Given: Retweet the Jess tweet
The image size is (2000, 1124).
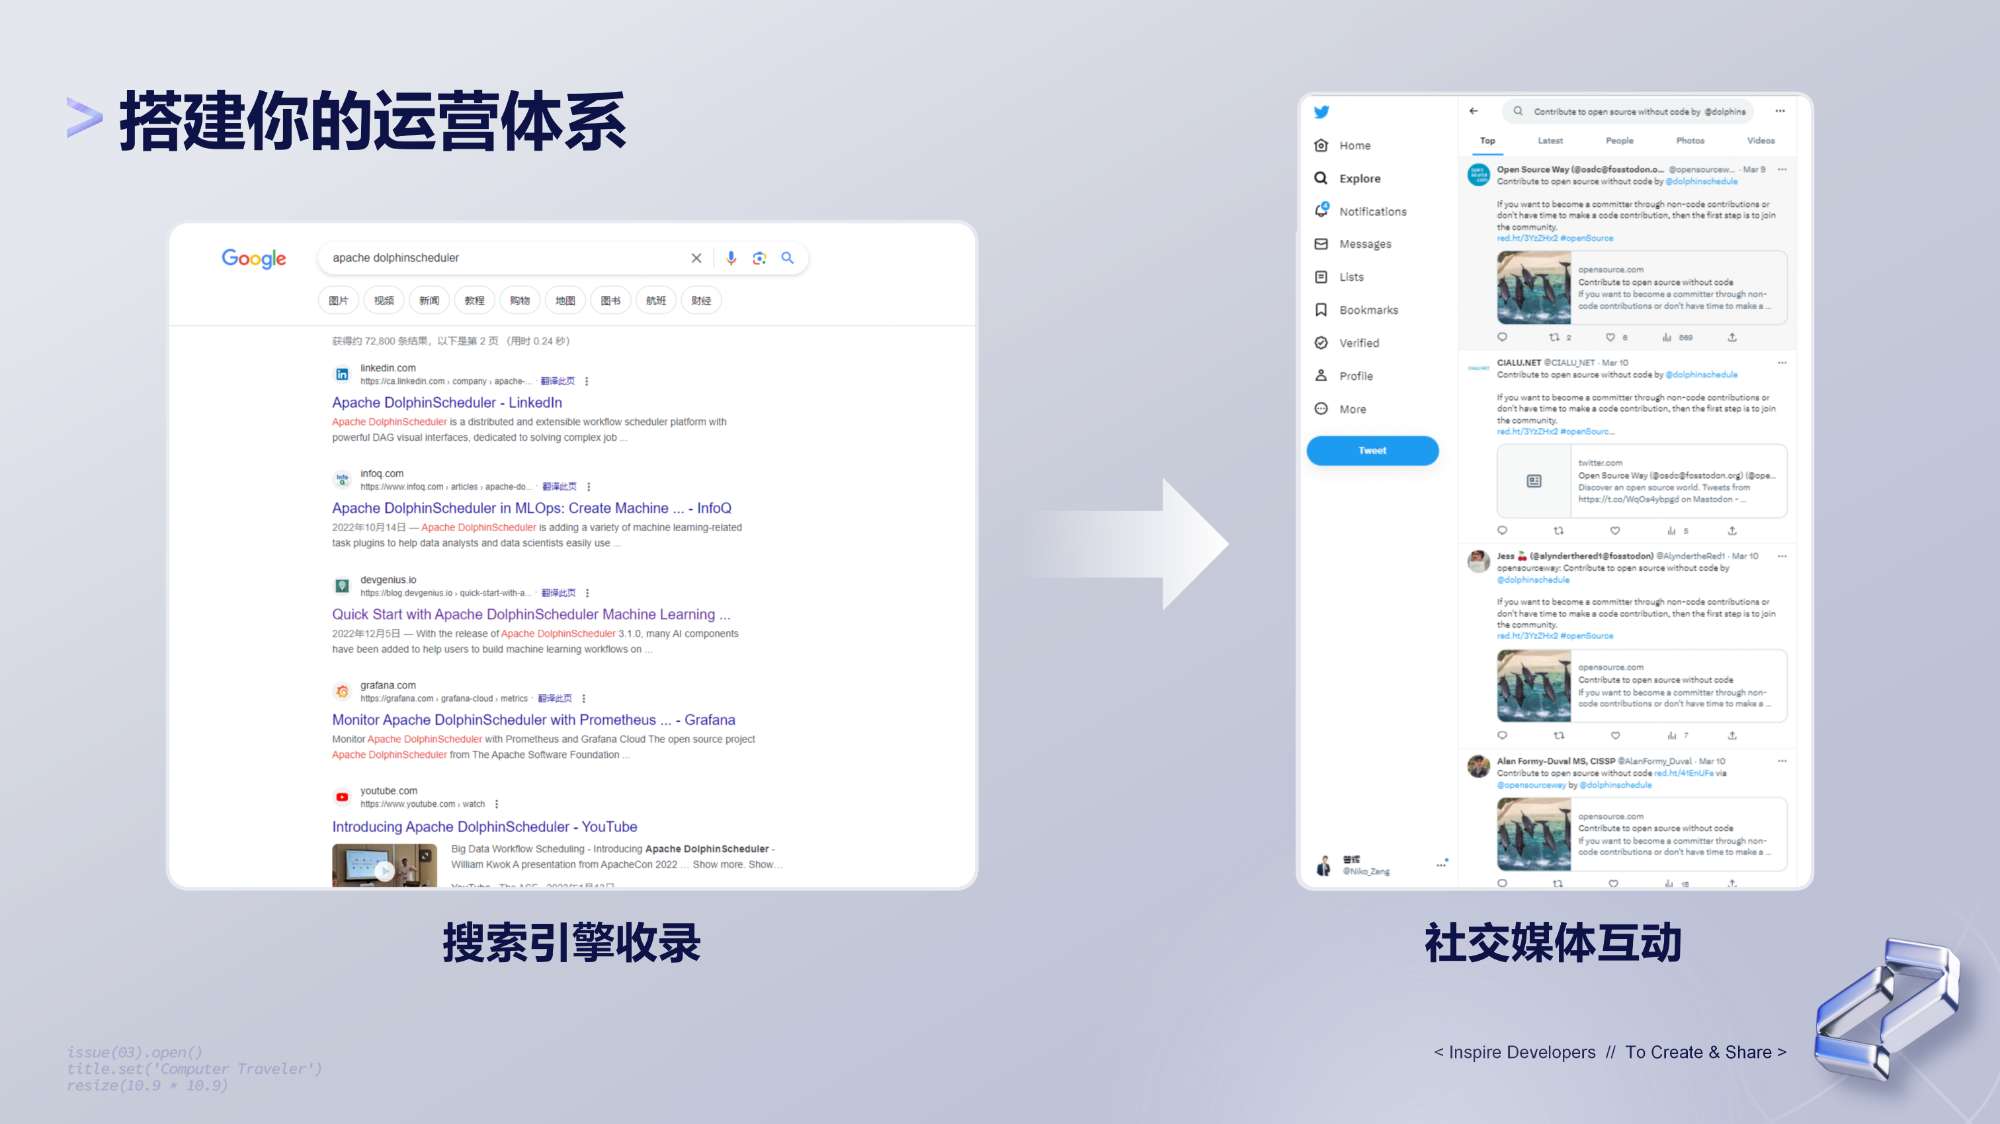Looking at the screenshot, I should pos(1558,735).
